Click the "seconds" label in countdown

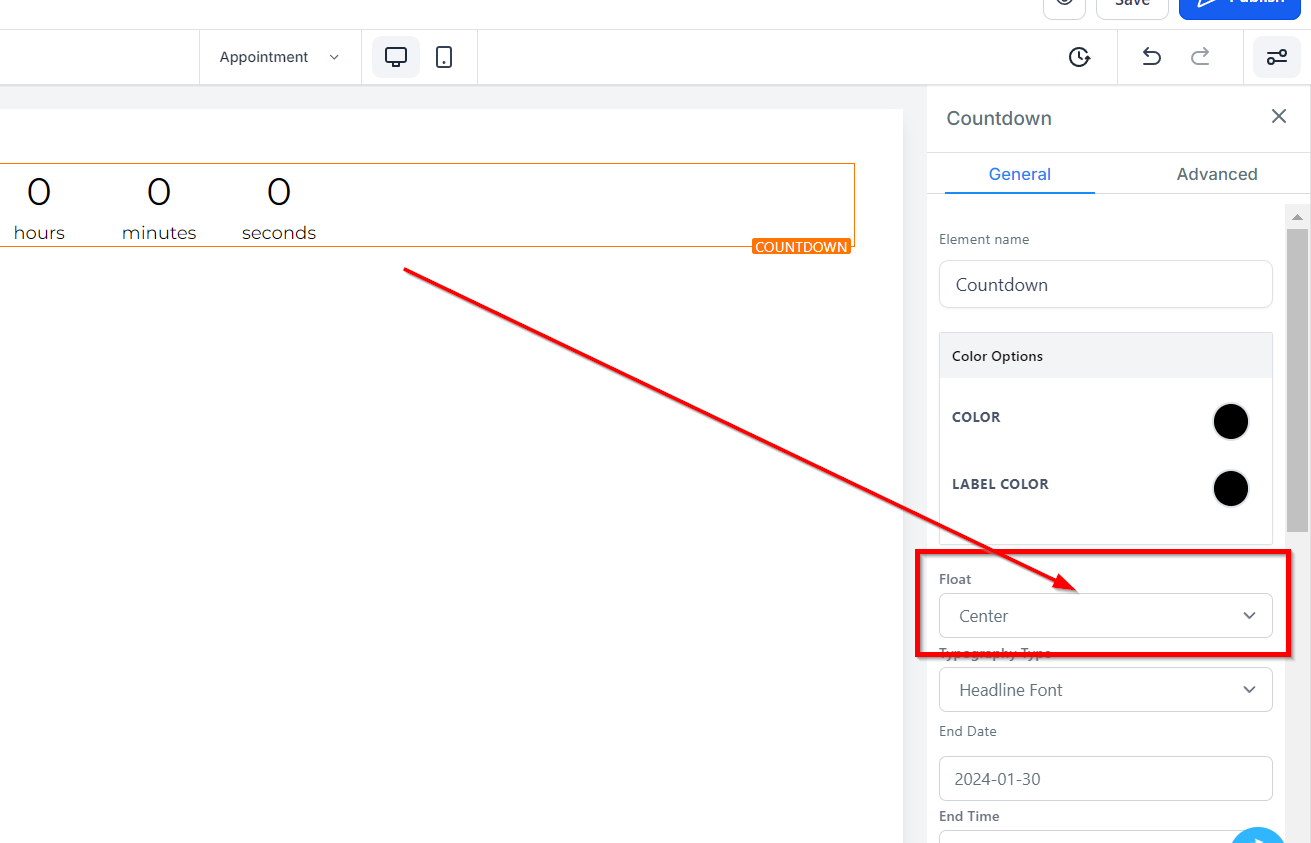point(279,233)
